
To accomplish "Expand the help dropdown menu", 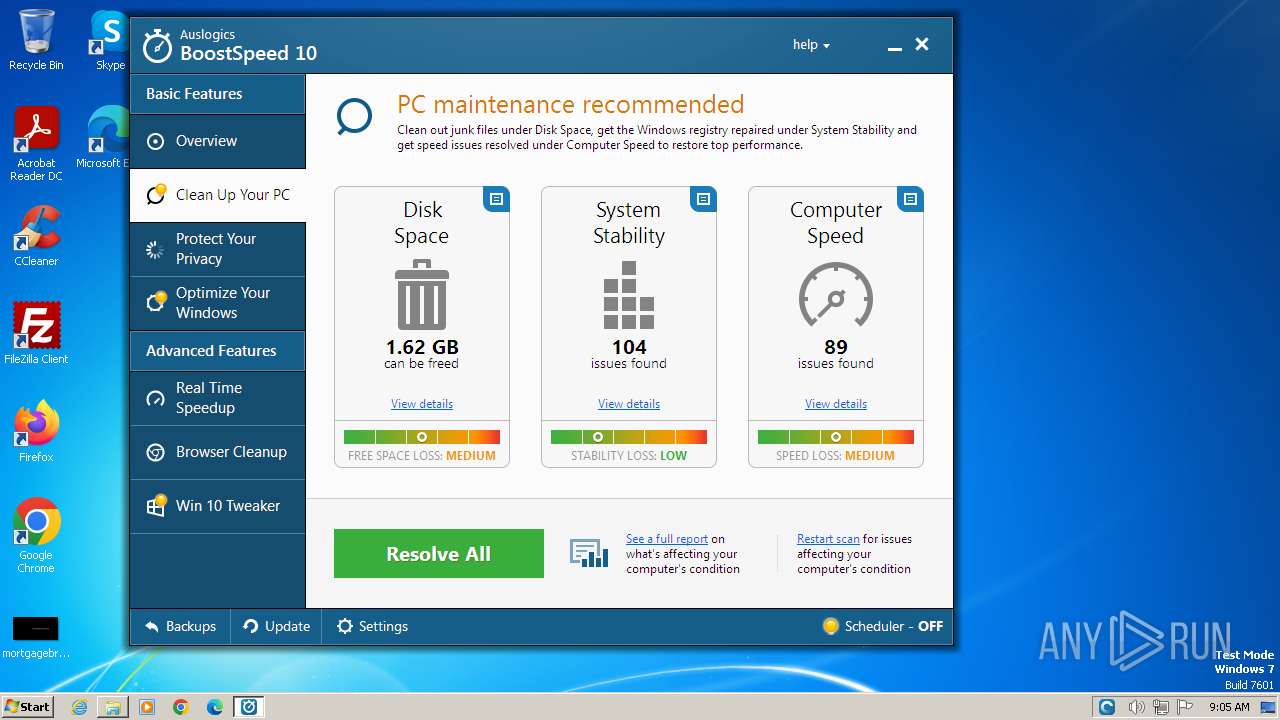I will click(x=812, y=45).
